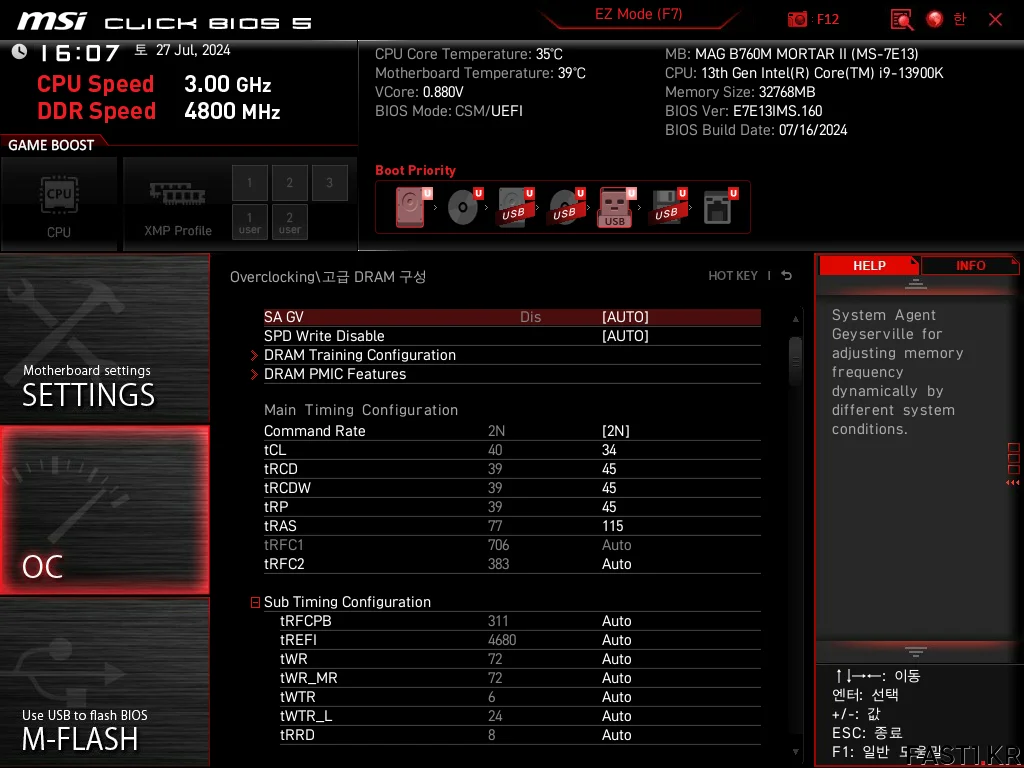The width and height of the screenshot is (1024, 768).
Task: Close the BIOS with the X icon
Action: (x=995, y=20)
